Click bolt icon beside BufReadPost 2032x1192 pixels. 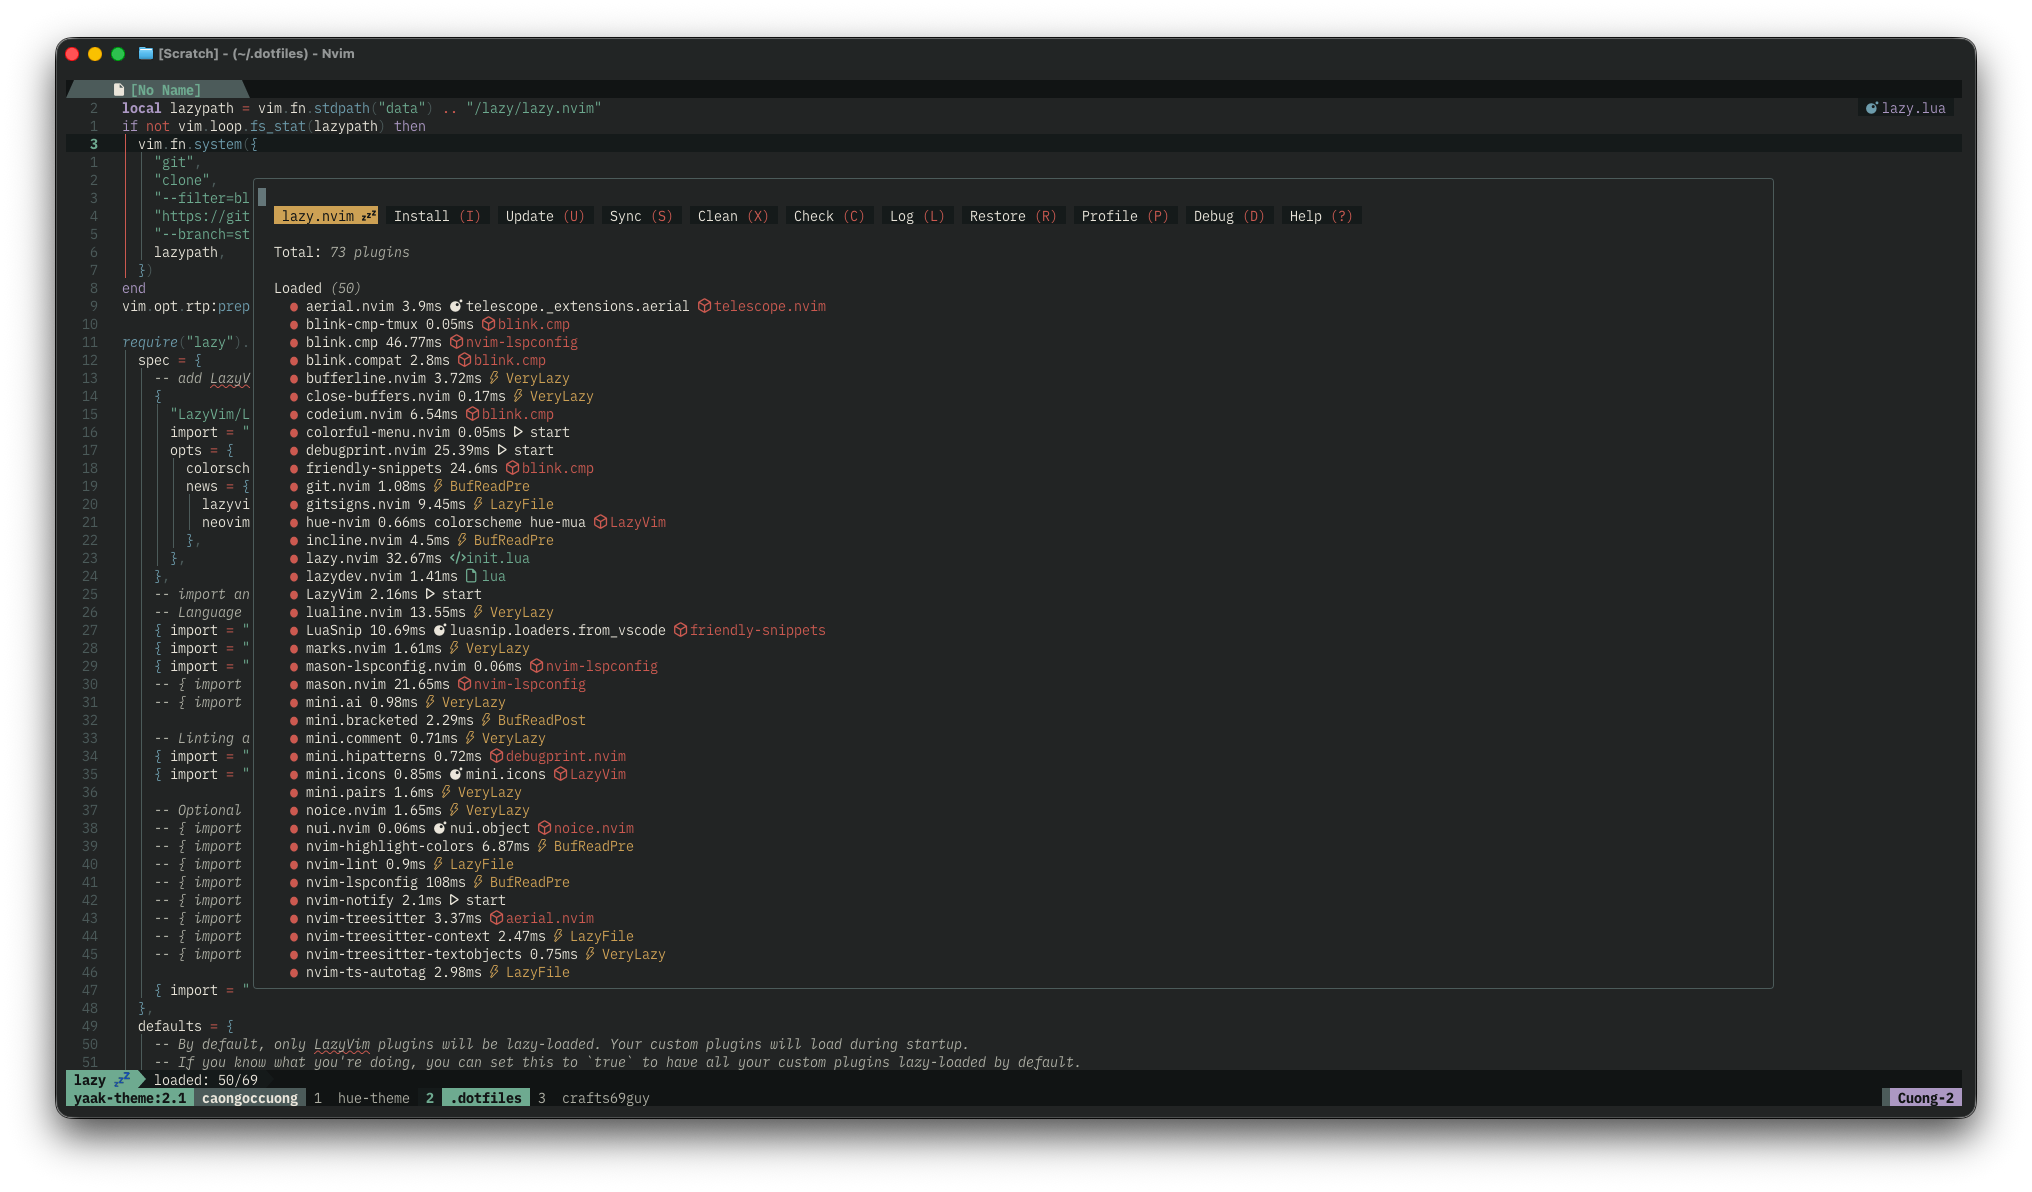(486, 720)
